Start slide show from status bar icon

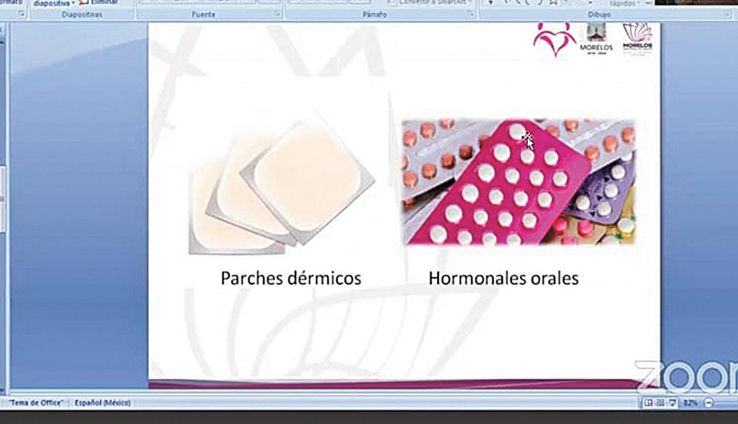[673, 402]
